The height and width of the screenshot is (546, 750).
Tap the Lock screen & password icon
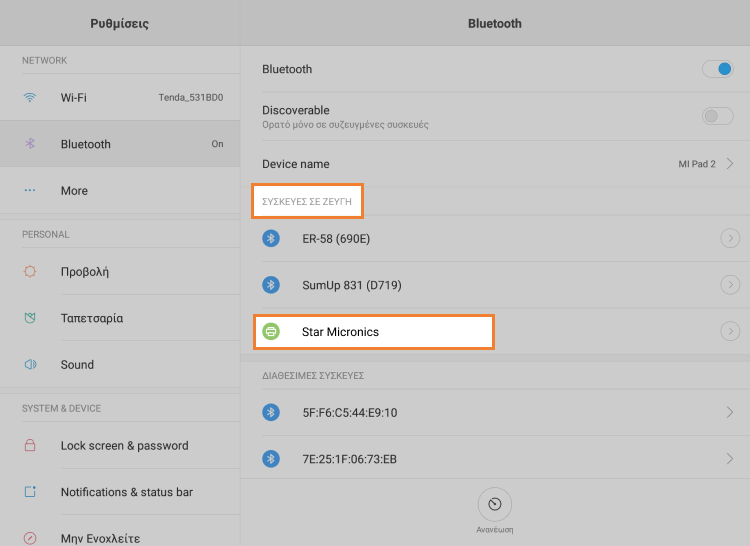point(30,446)
